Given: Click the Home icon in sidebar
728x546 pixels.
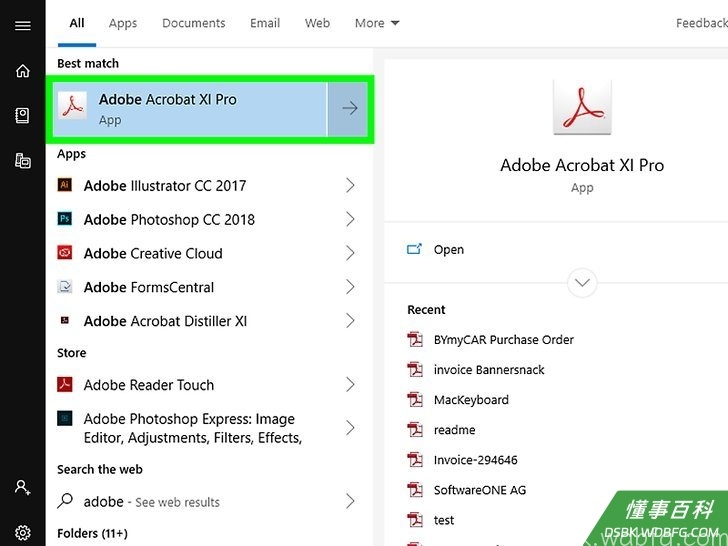Looking at the screenshot, I should click(23, 71).
